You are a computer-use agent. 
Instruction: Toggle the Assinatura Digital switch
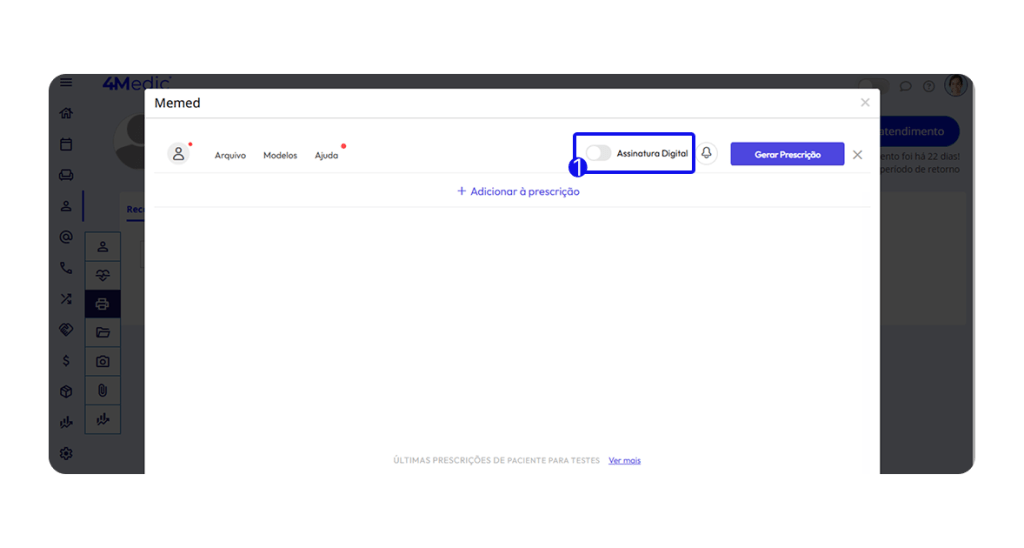pyautogui.click(x=598, y=153)
